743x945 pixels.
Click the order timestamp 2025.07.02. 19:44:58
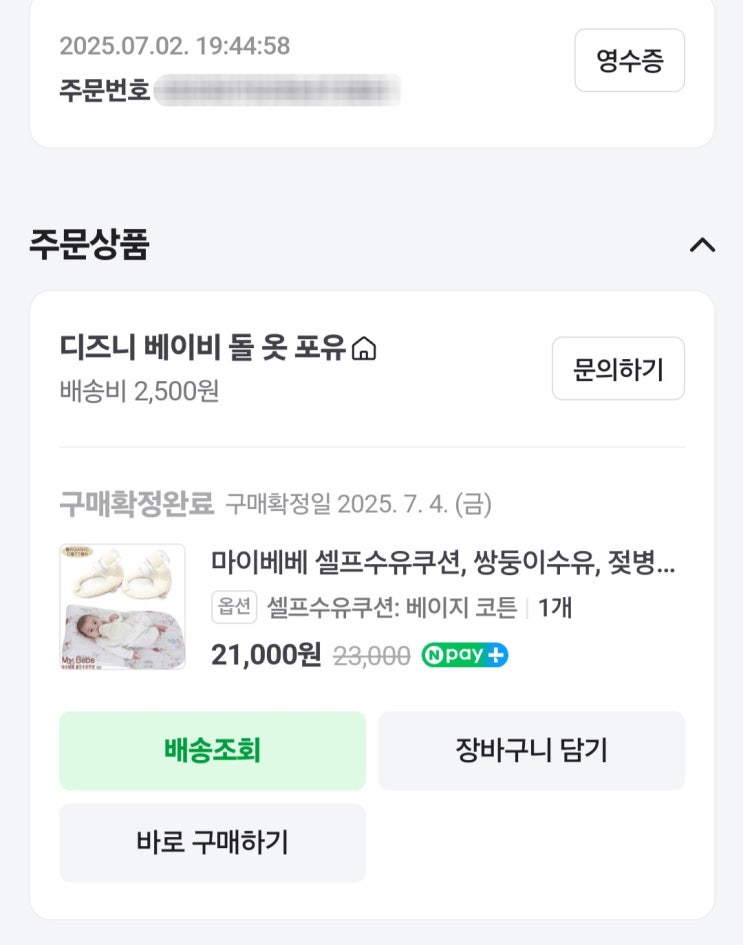[175, 46]
